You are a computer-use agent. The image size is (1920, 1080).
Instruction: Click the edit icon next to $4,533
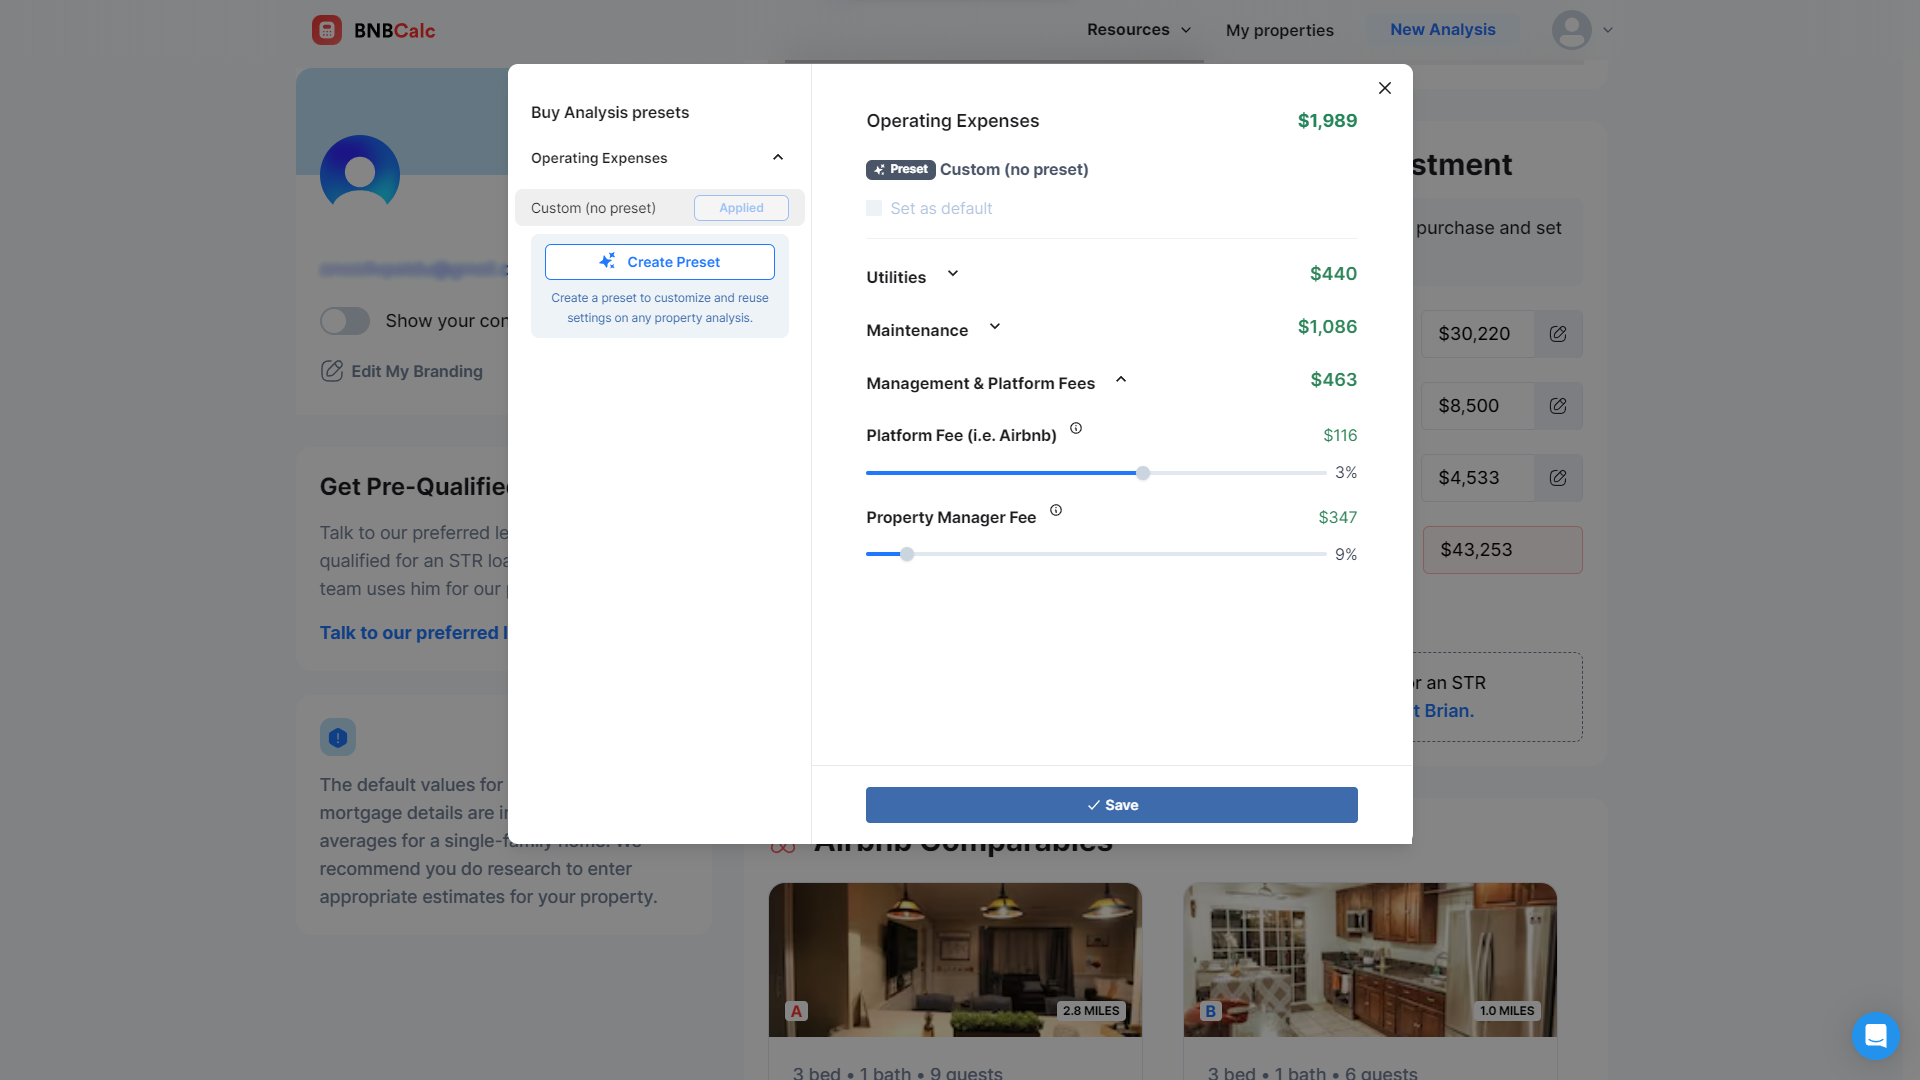1557,477
